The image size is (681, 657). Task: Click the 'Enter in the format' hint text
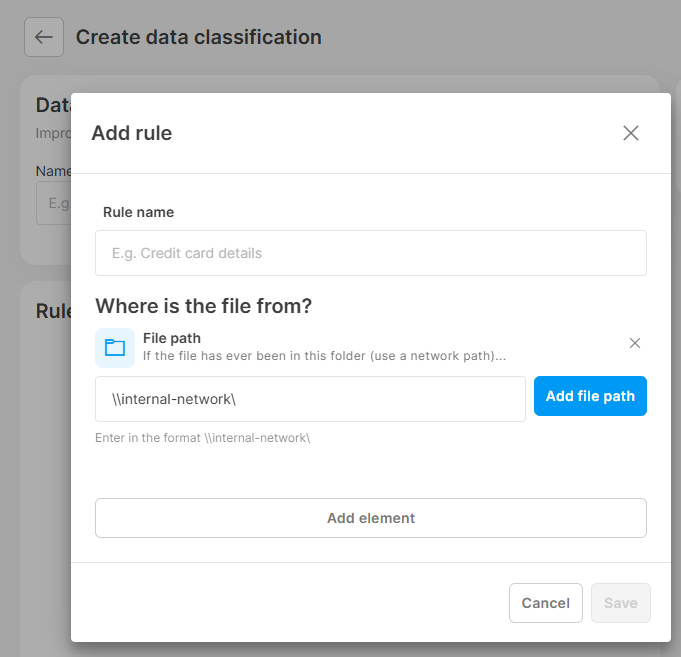(202, 438)
